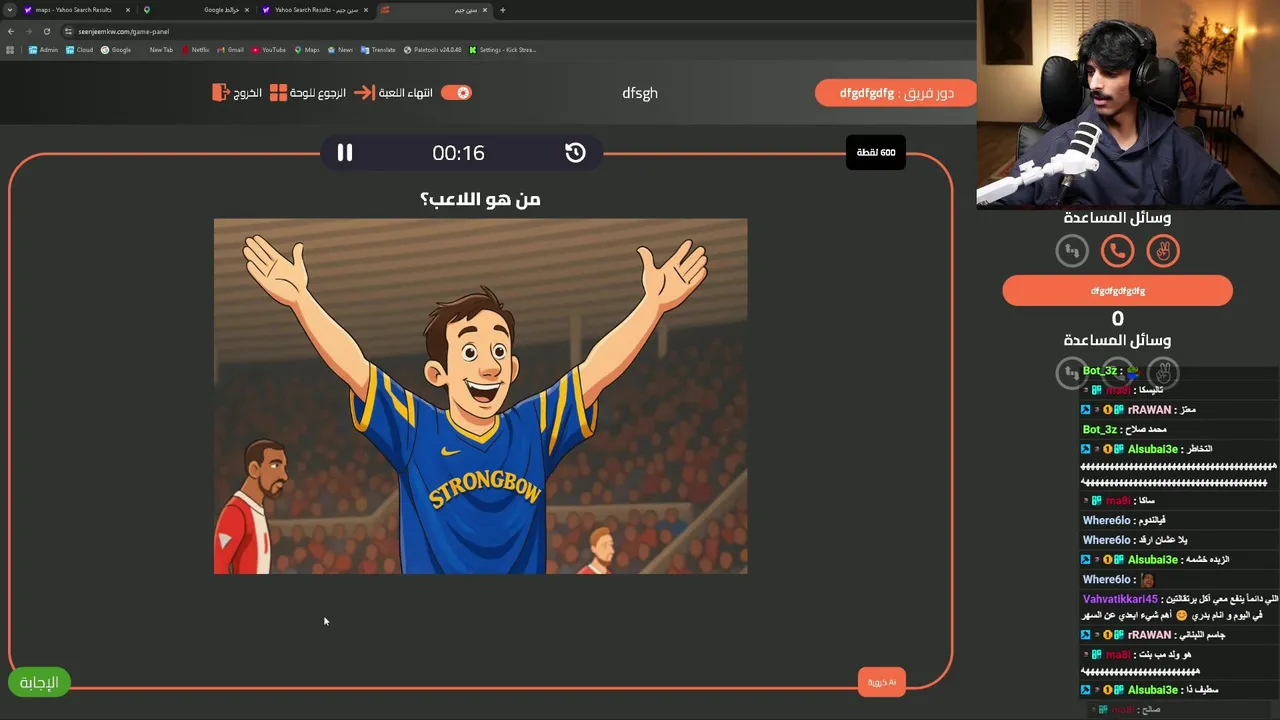Image resolution: width=1280 pixels, height=720 pixels.
Task: Click the dfsgh game title text
Action: (640, 93)
